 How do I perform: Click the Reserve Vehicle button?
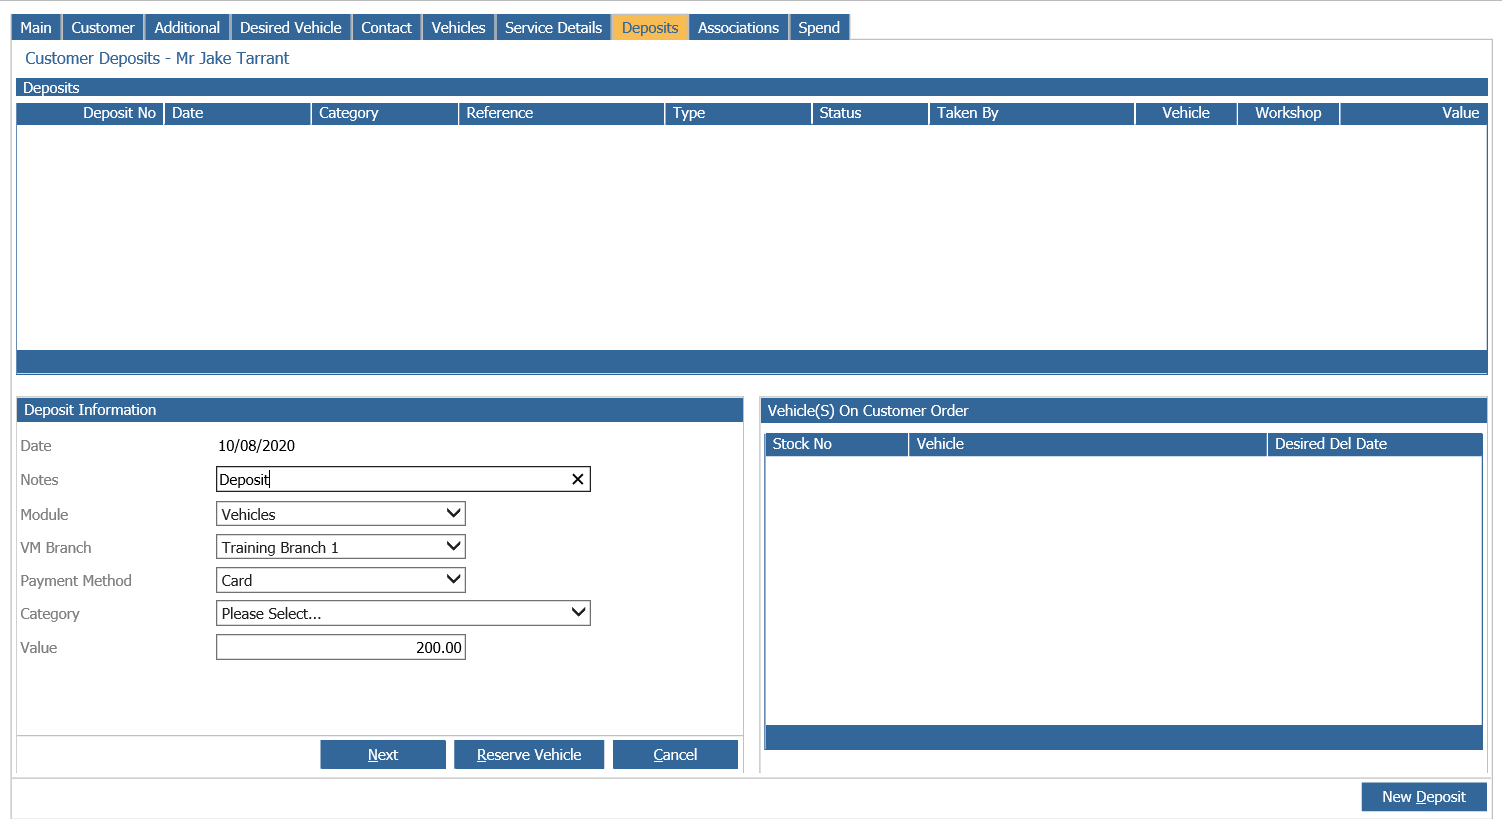(x=528, y=755)
